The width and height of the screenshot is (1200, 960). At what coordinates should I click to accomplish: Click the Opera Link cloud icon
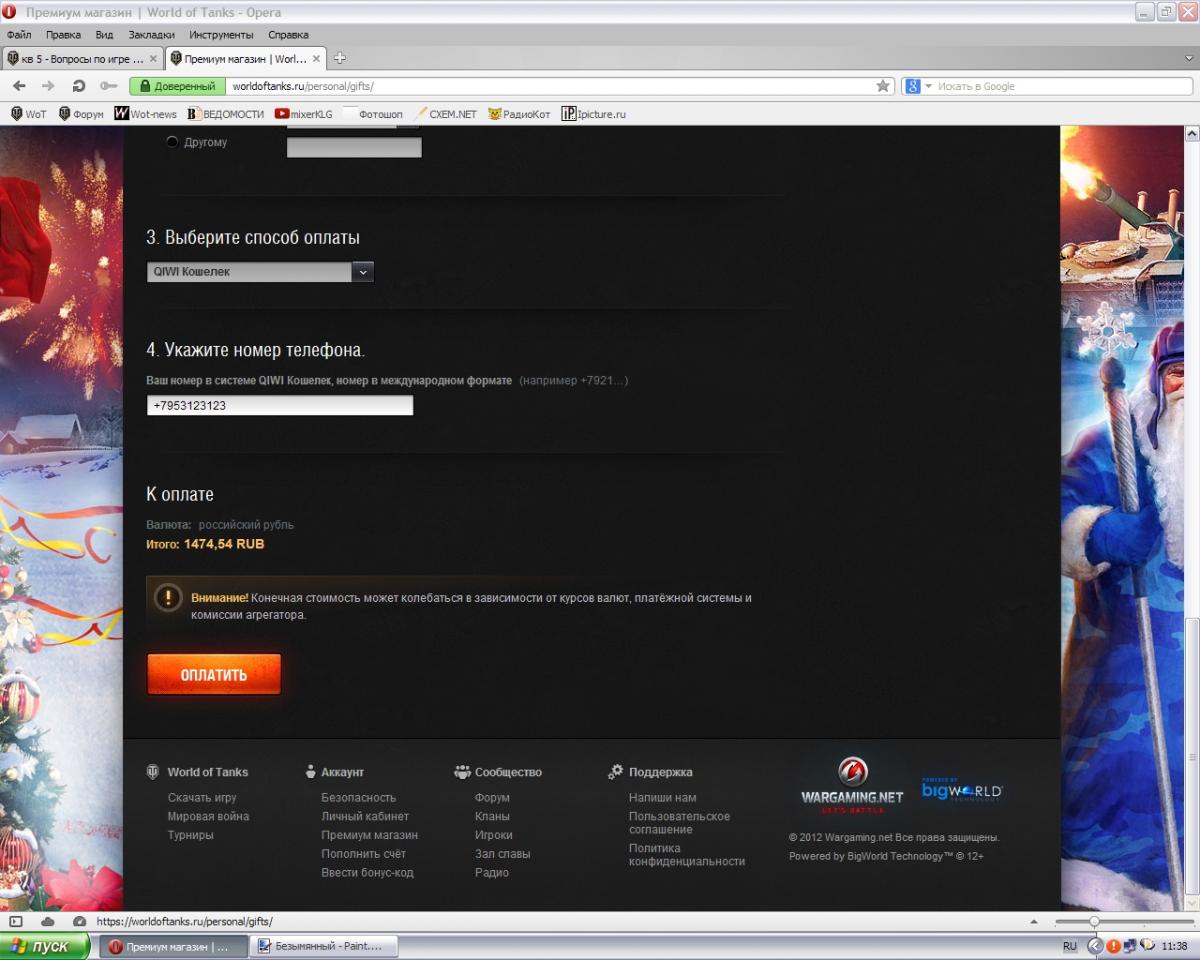(48, 921)
